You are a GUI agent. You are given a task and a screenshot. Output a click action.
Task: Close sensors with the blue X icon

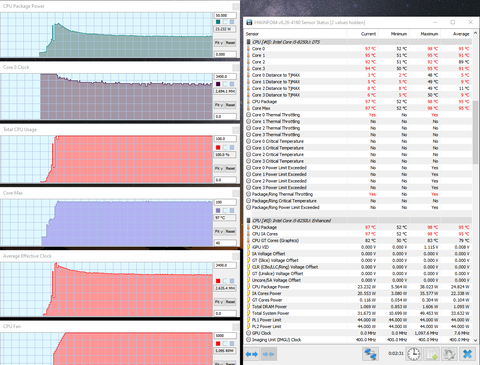(x=467, y=354)
